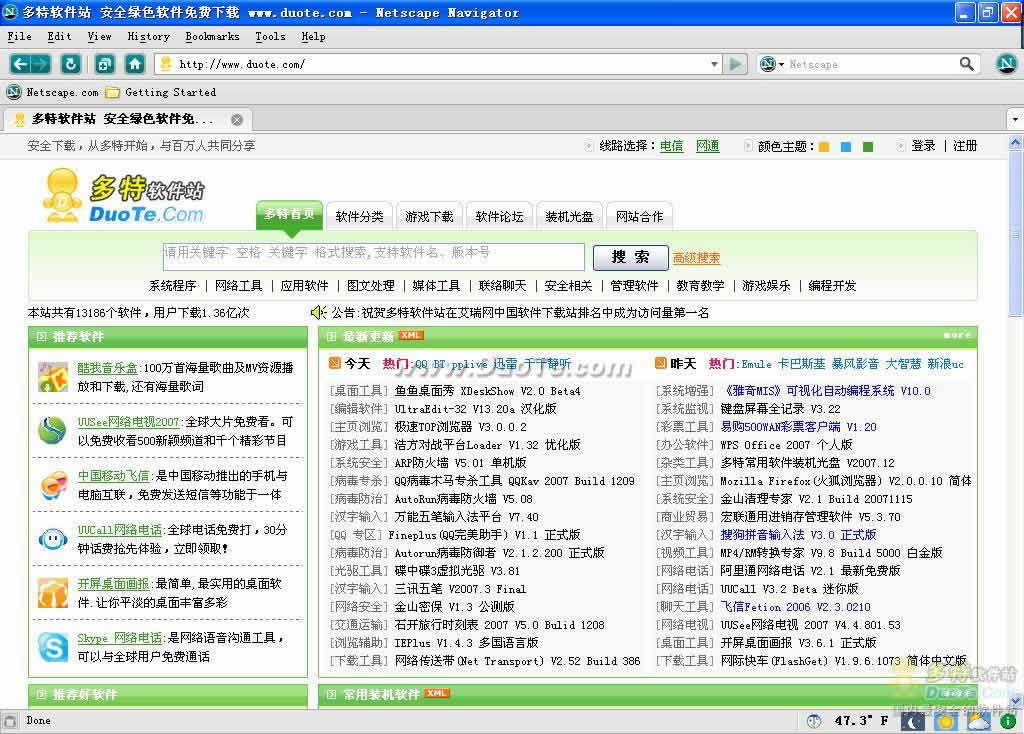Expand the 最新更新 panel header toggle
The image size is (1024, 734).
coord(331,337)
